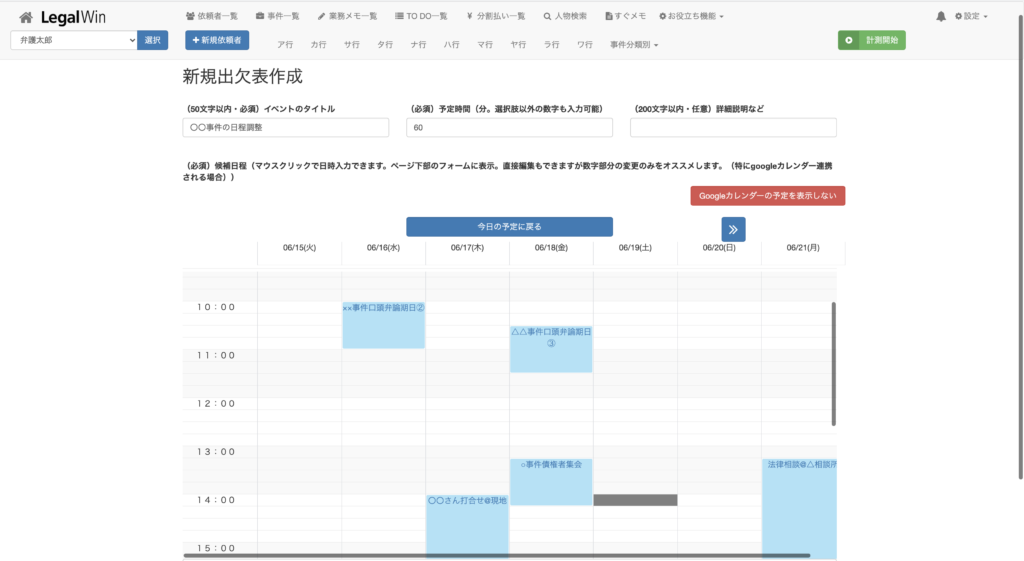Open the notification bell

point(940,17)
